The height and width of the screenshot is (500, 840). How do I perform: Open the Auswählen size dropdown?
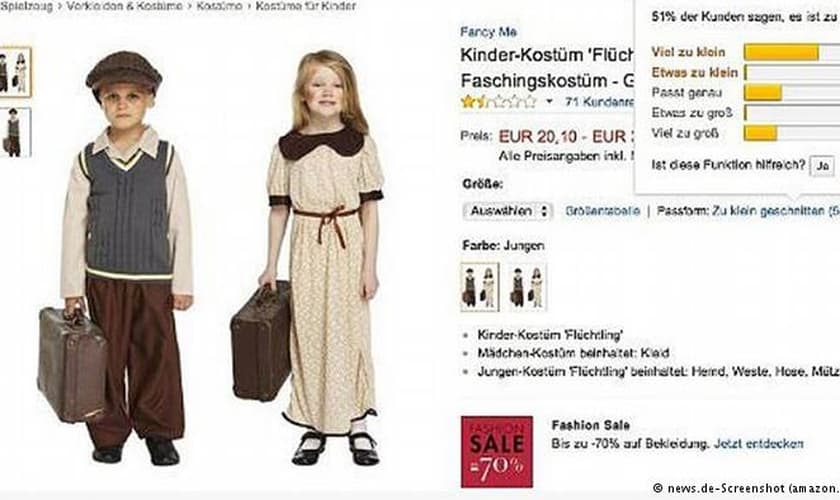click(x=507, y=211)
